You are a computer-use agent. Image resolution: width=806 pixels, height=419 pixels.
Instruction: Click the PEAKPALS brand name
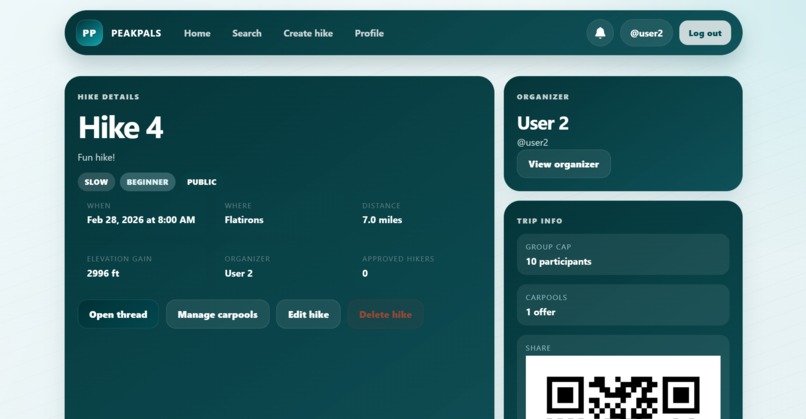click(136, 33)
